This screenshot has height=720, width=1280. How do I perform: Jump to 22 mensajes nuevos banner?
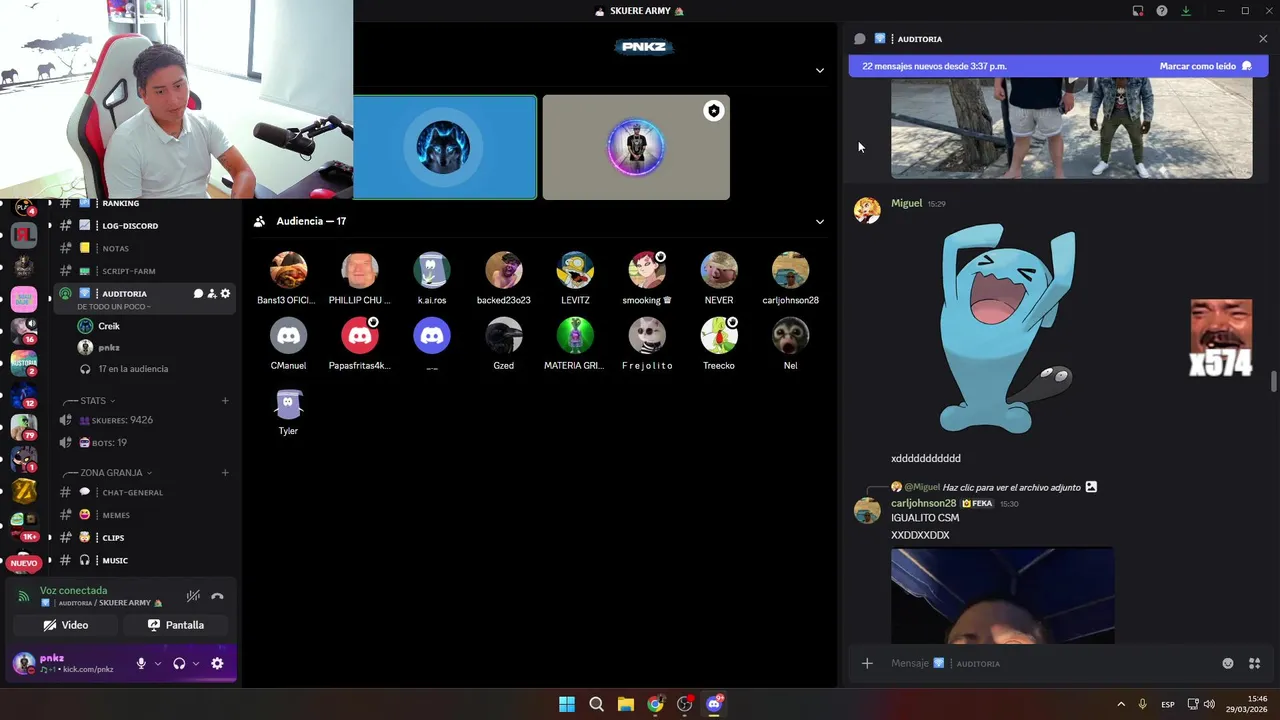click(x=934, y=66)
